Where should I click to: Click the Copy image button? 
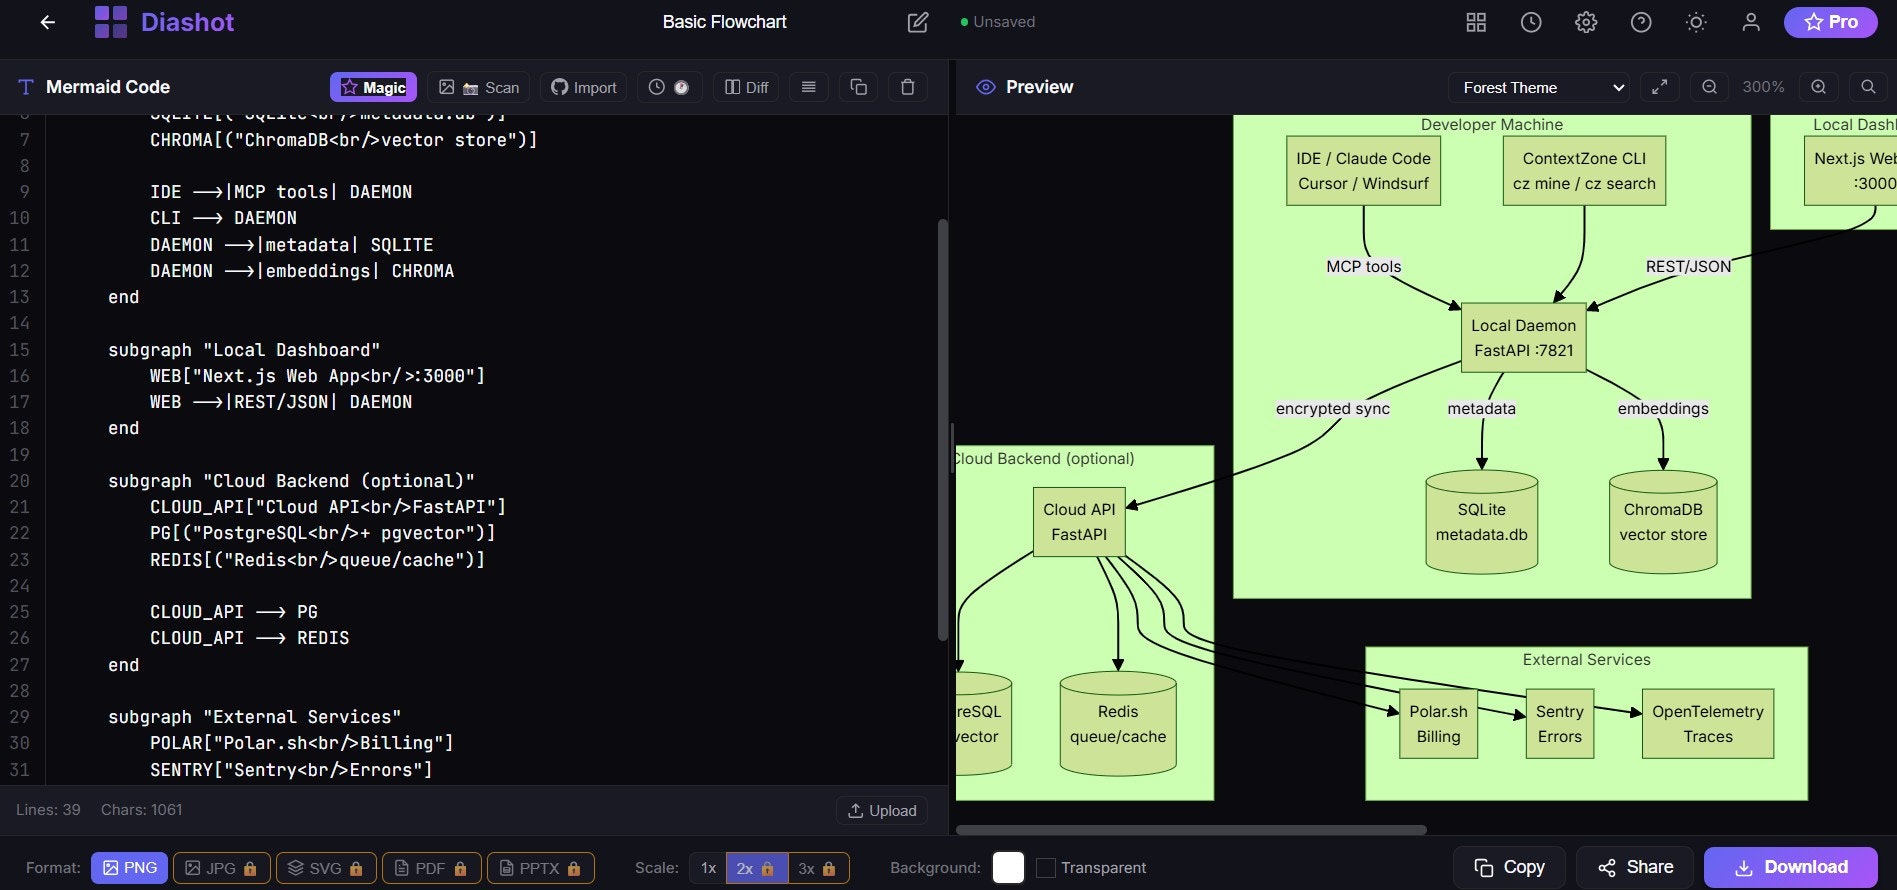(1510, 867)
